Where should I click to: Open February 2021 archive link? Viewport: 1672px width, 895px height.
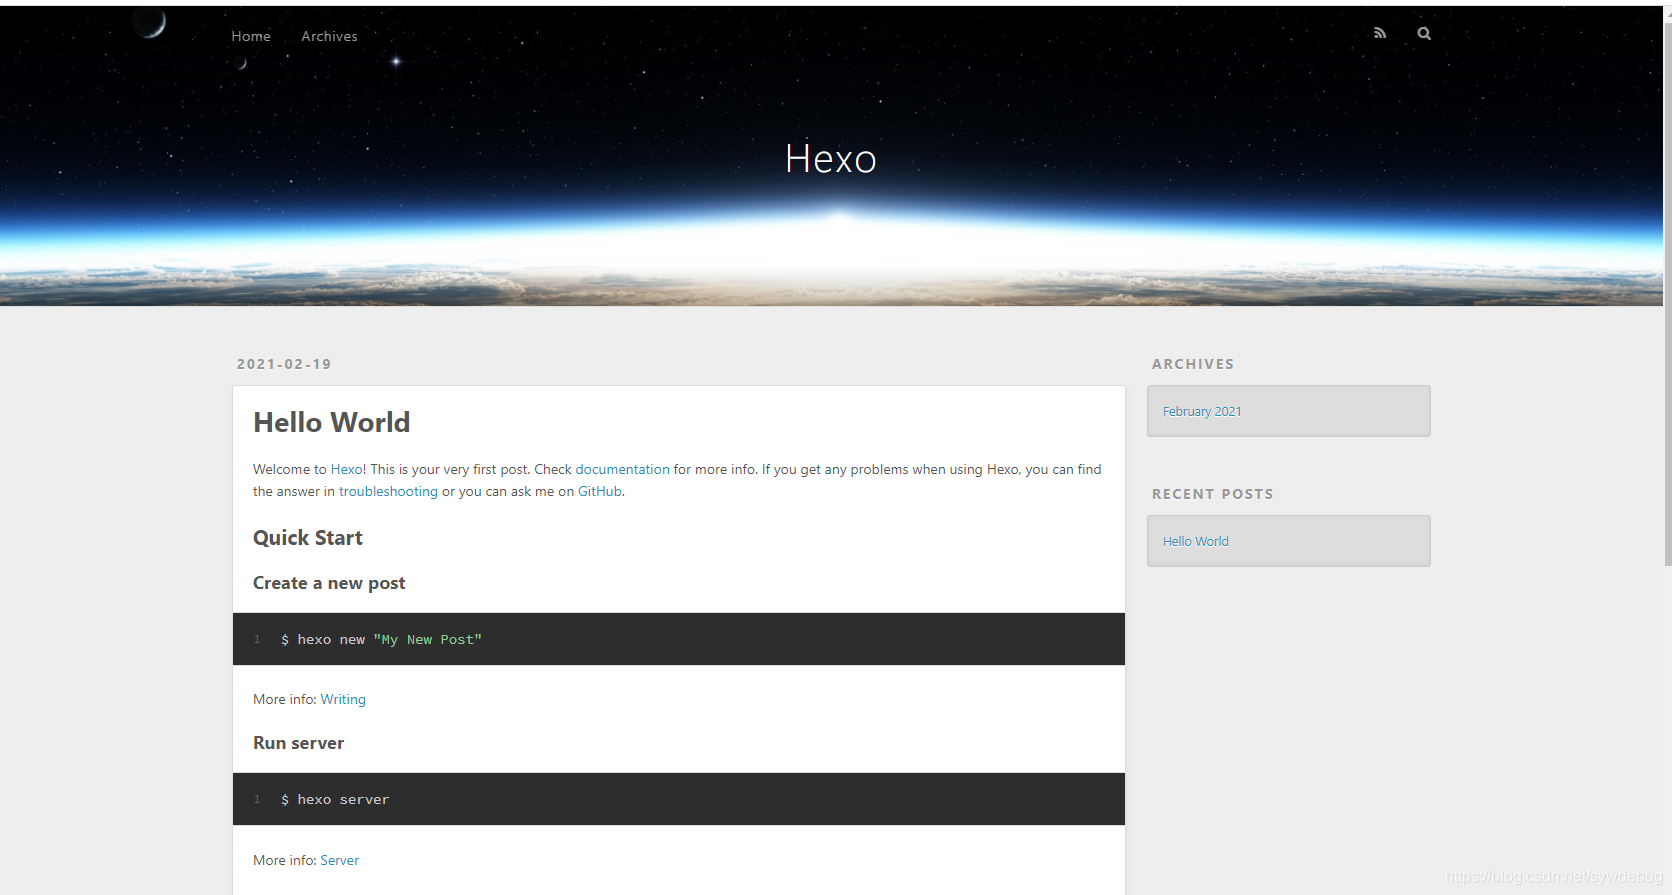1202,411
